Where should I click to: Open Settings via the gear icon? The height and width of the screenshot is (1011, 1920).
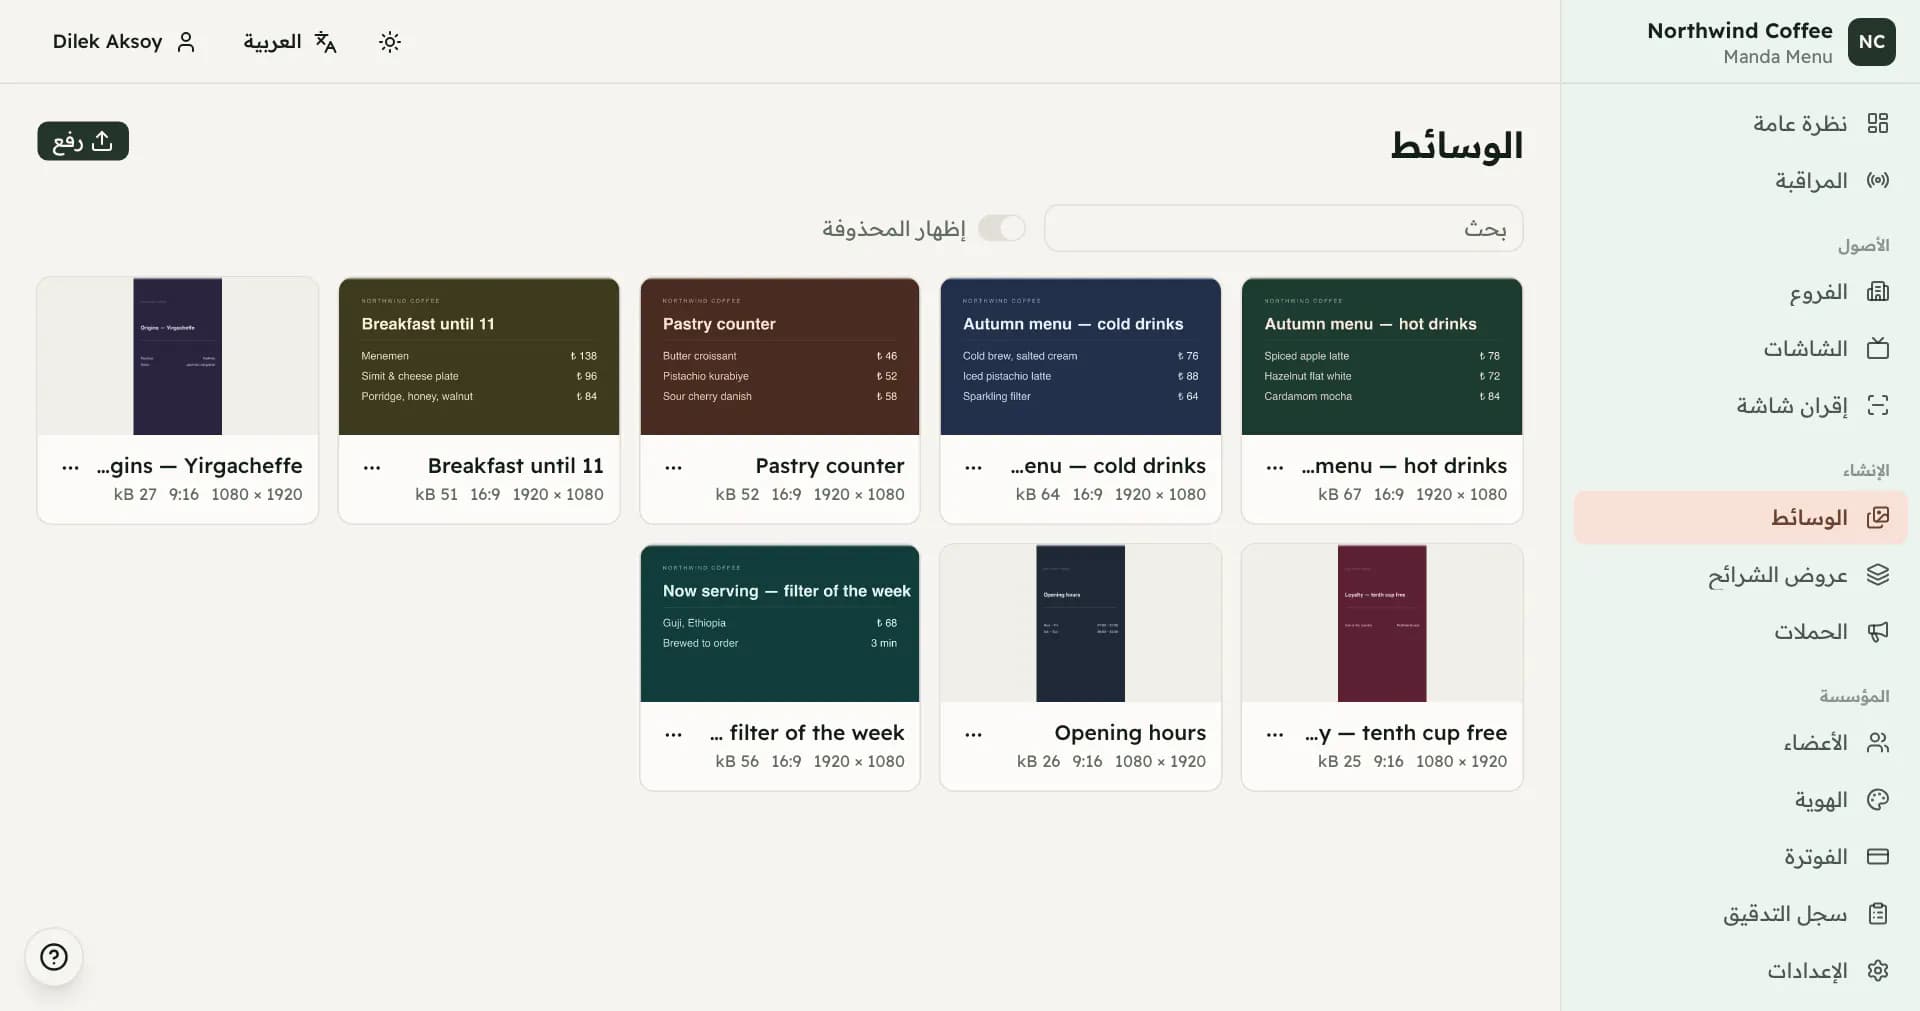[1878, 971]
